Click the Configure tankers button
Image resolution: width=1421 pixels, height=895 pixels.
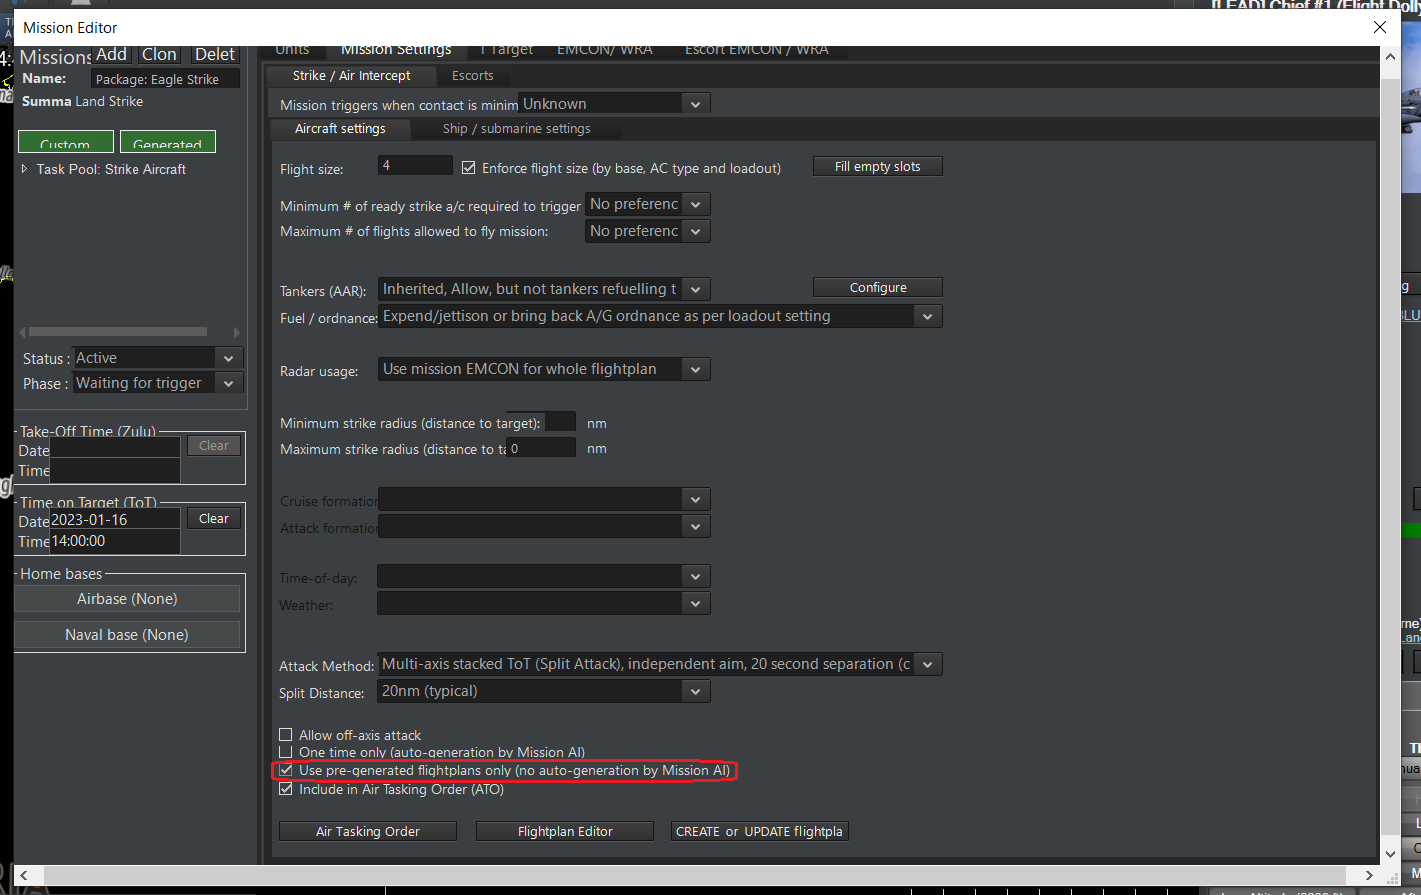click(878, 288)
